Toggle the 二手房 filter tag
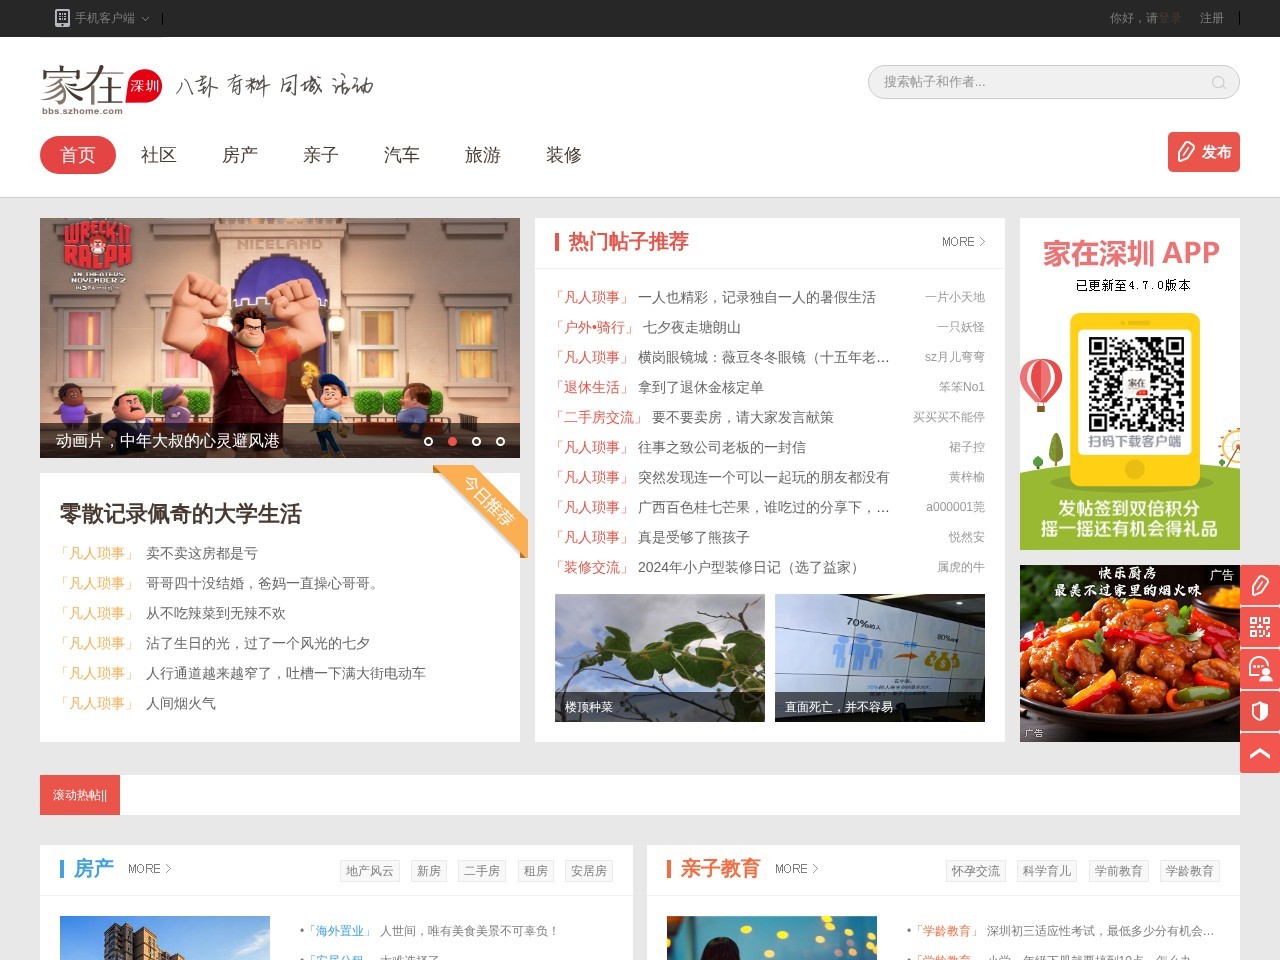Screen dimensions: 1280x960 click(x=482, y=871)
